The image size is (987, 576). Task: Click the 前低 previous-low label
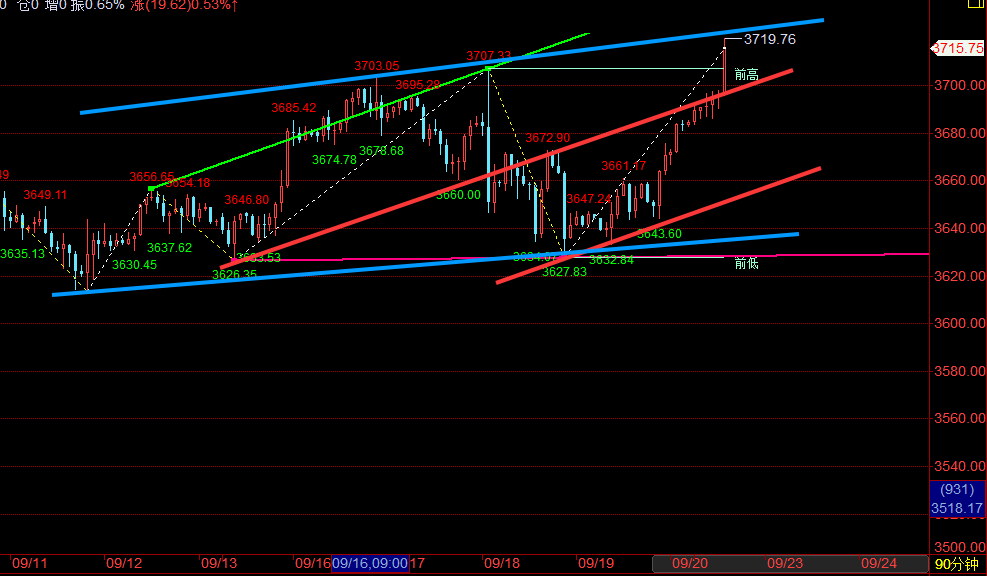tap(746, 263)
